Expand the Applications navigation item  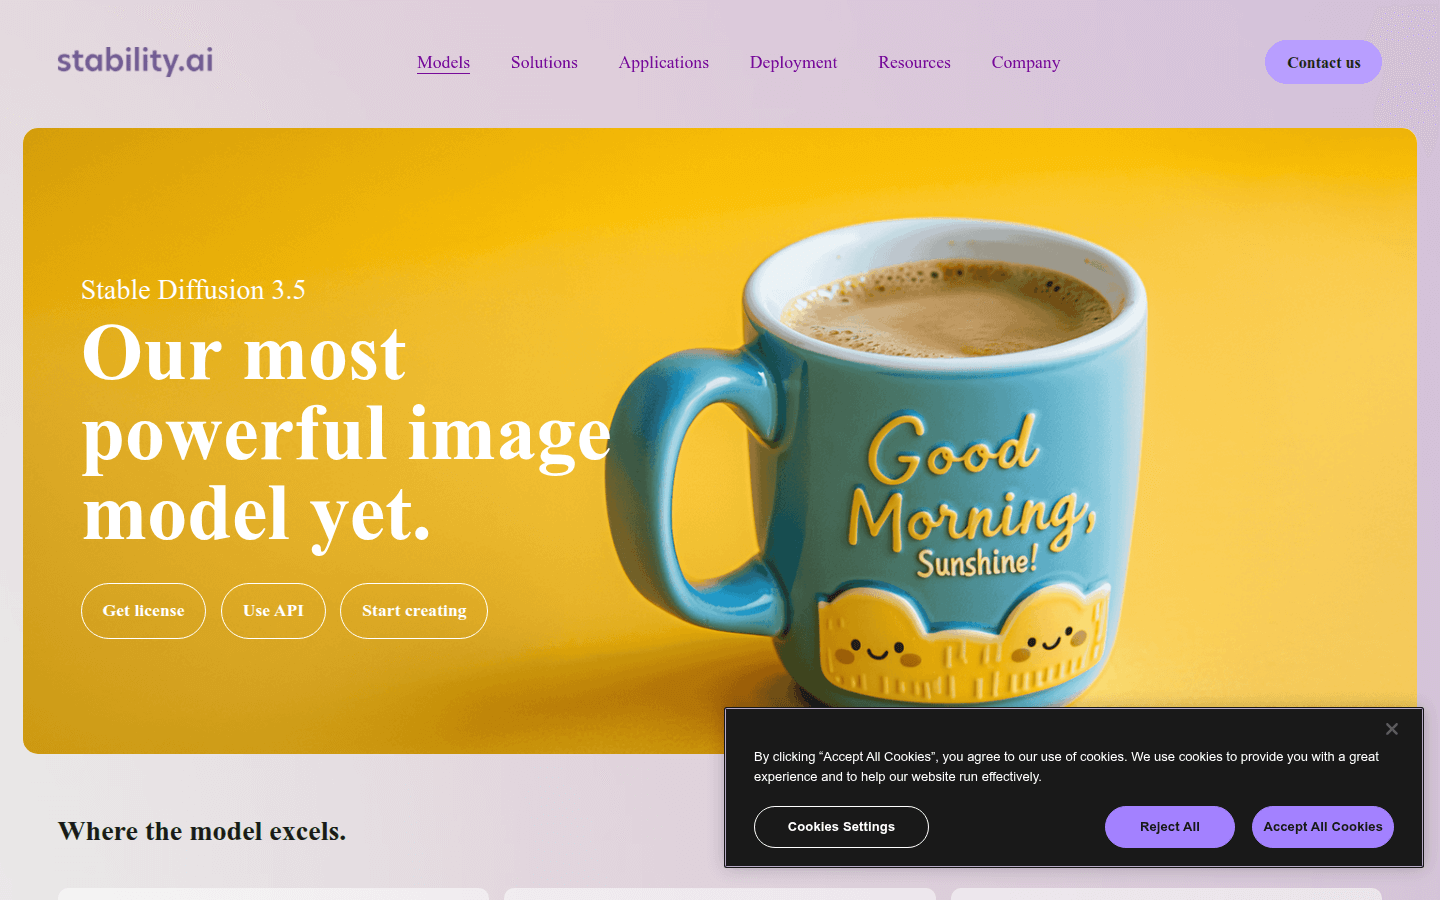pyautogui.click(x=664, y=62)
